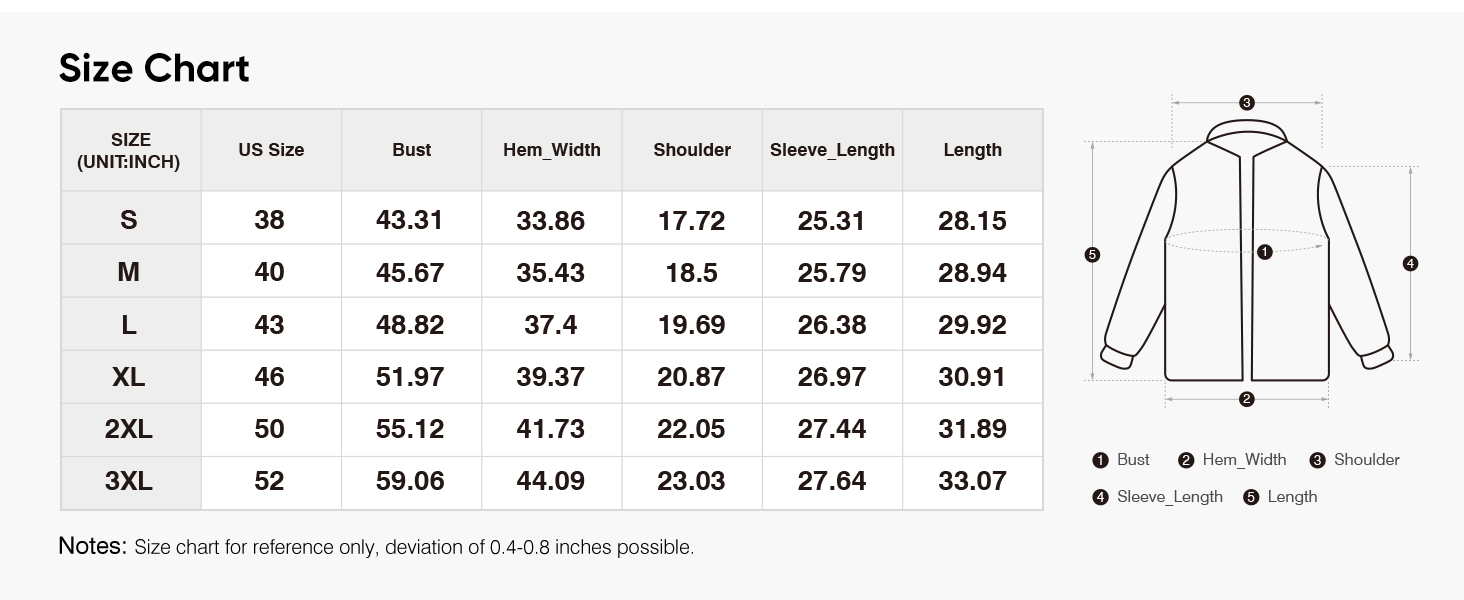Click the Bust value 43.31 for size S
Image resolution: width=1464 pixels, height=600 pixels.
410,220
